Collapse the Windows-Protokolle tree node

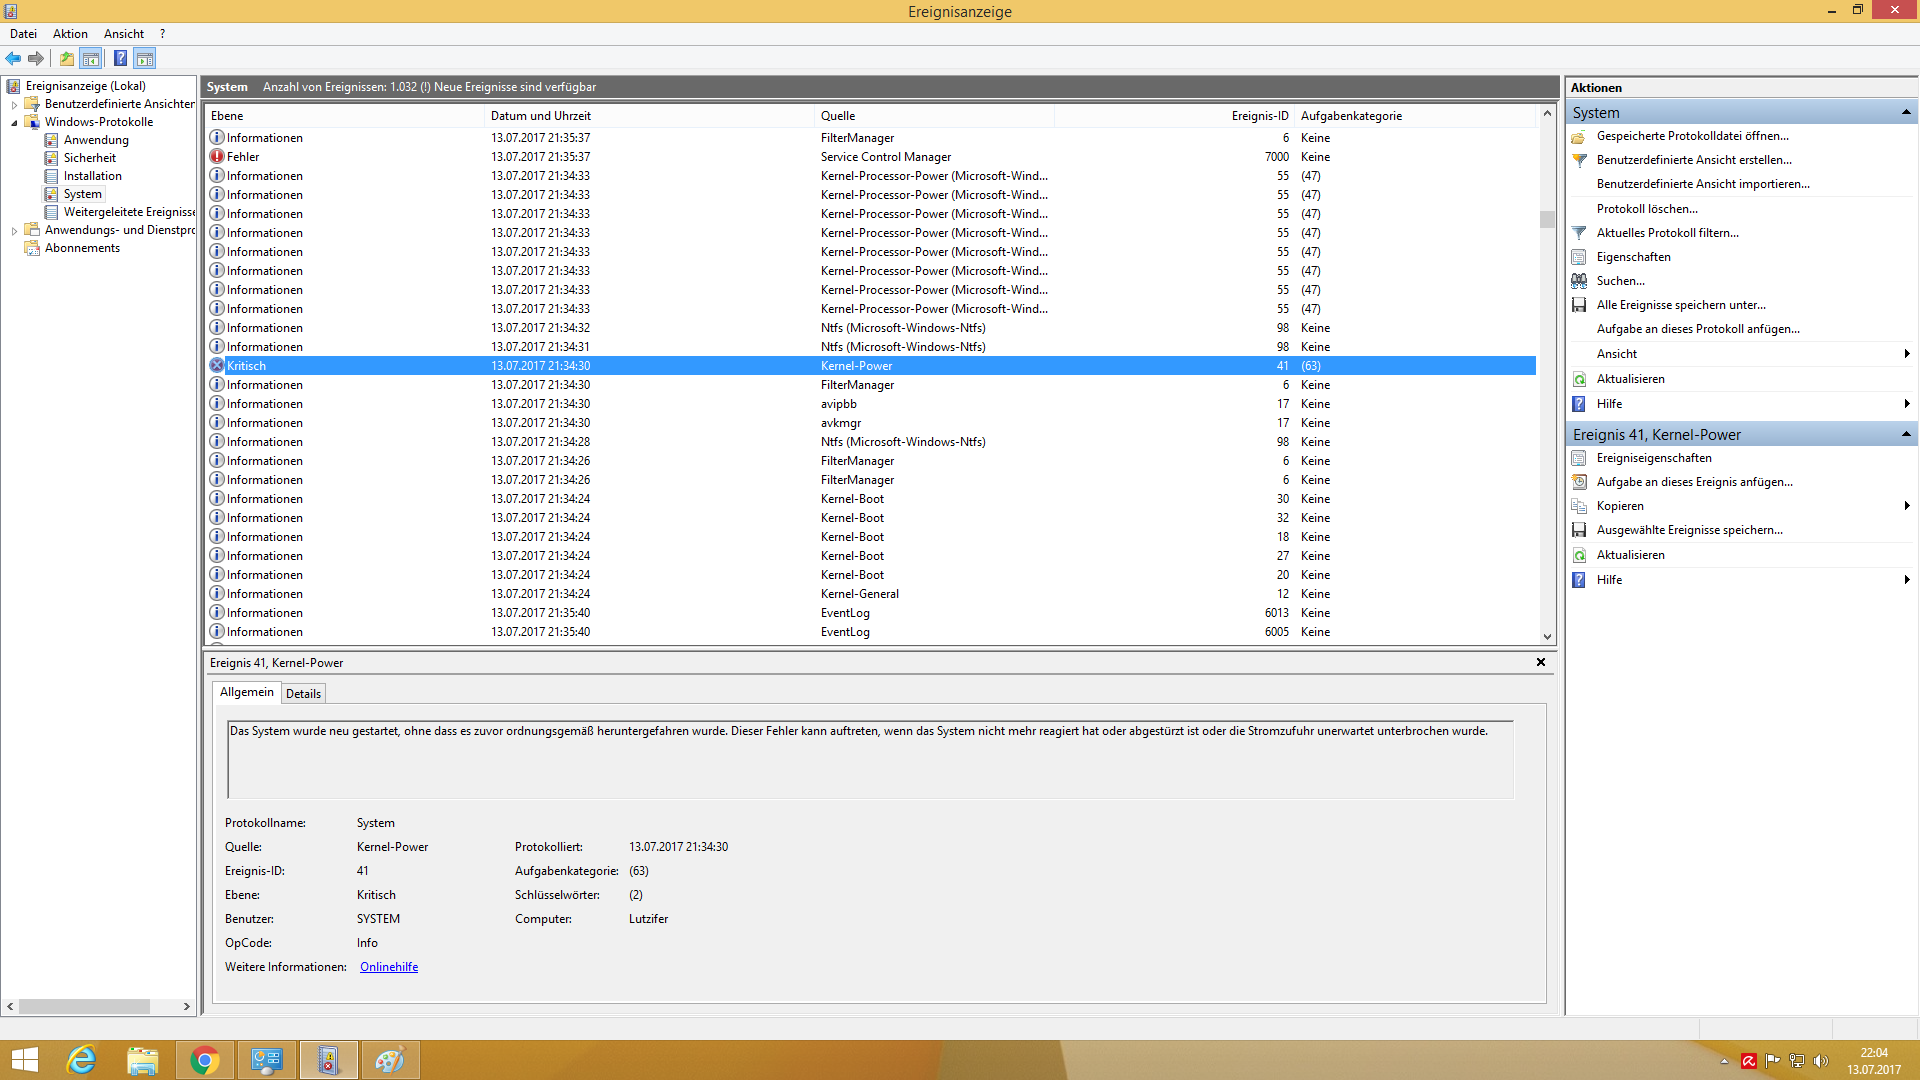14,122
